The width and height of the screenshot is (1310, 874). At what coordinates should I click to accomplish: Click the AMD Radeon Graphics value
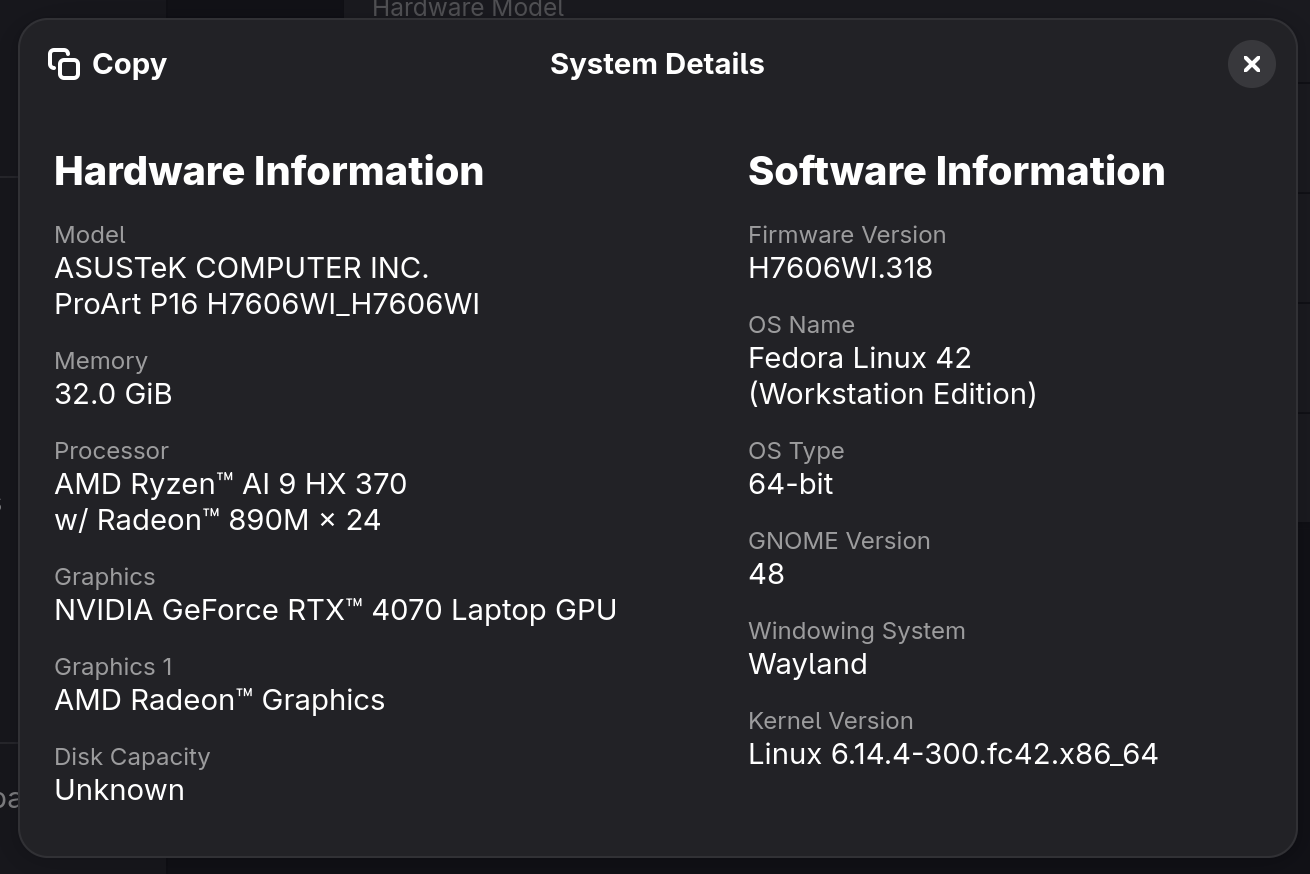click(x=219, y=700)
